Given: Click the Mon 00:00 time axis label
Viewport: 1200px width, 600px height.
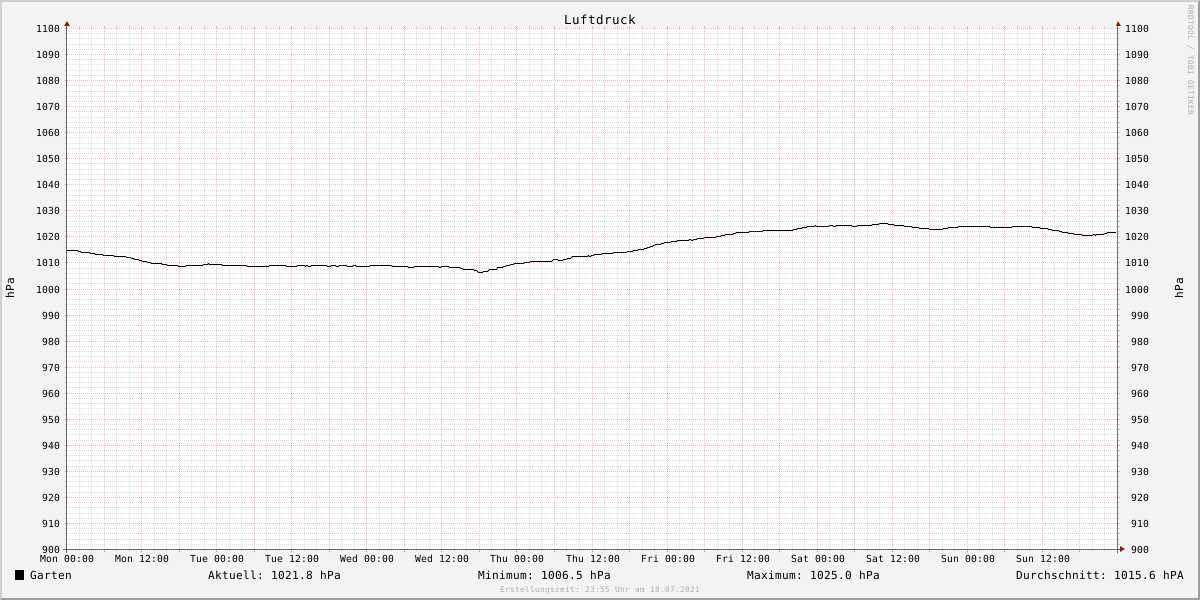Looking at the screenshot, I should [67, 559].
